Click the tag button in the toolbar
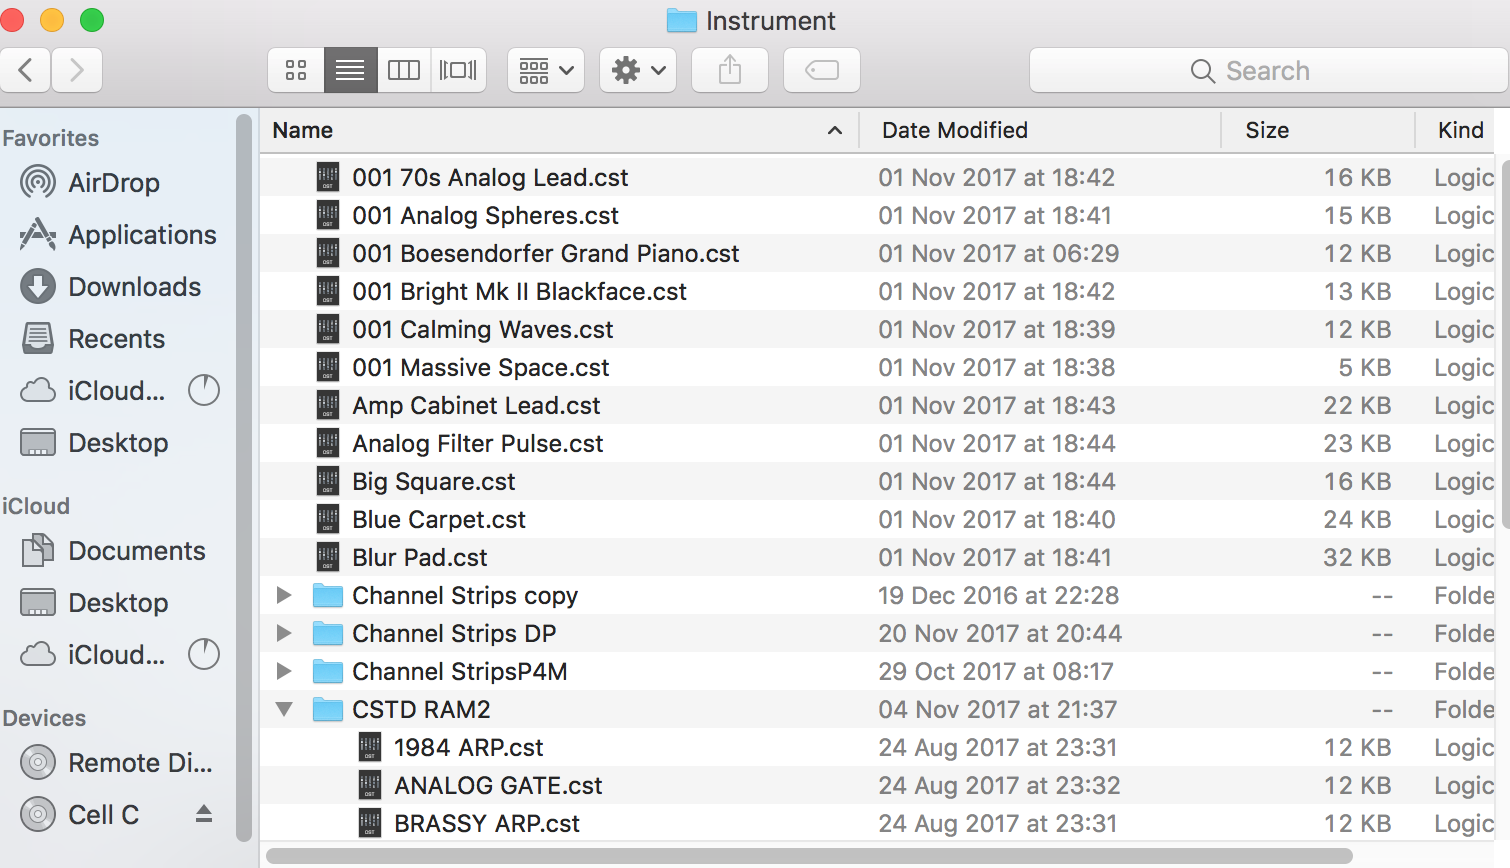 tap(821, 70)
